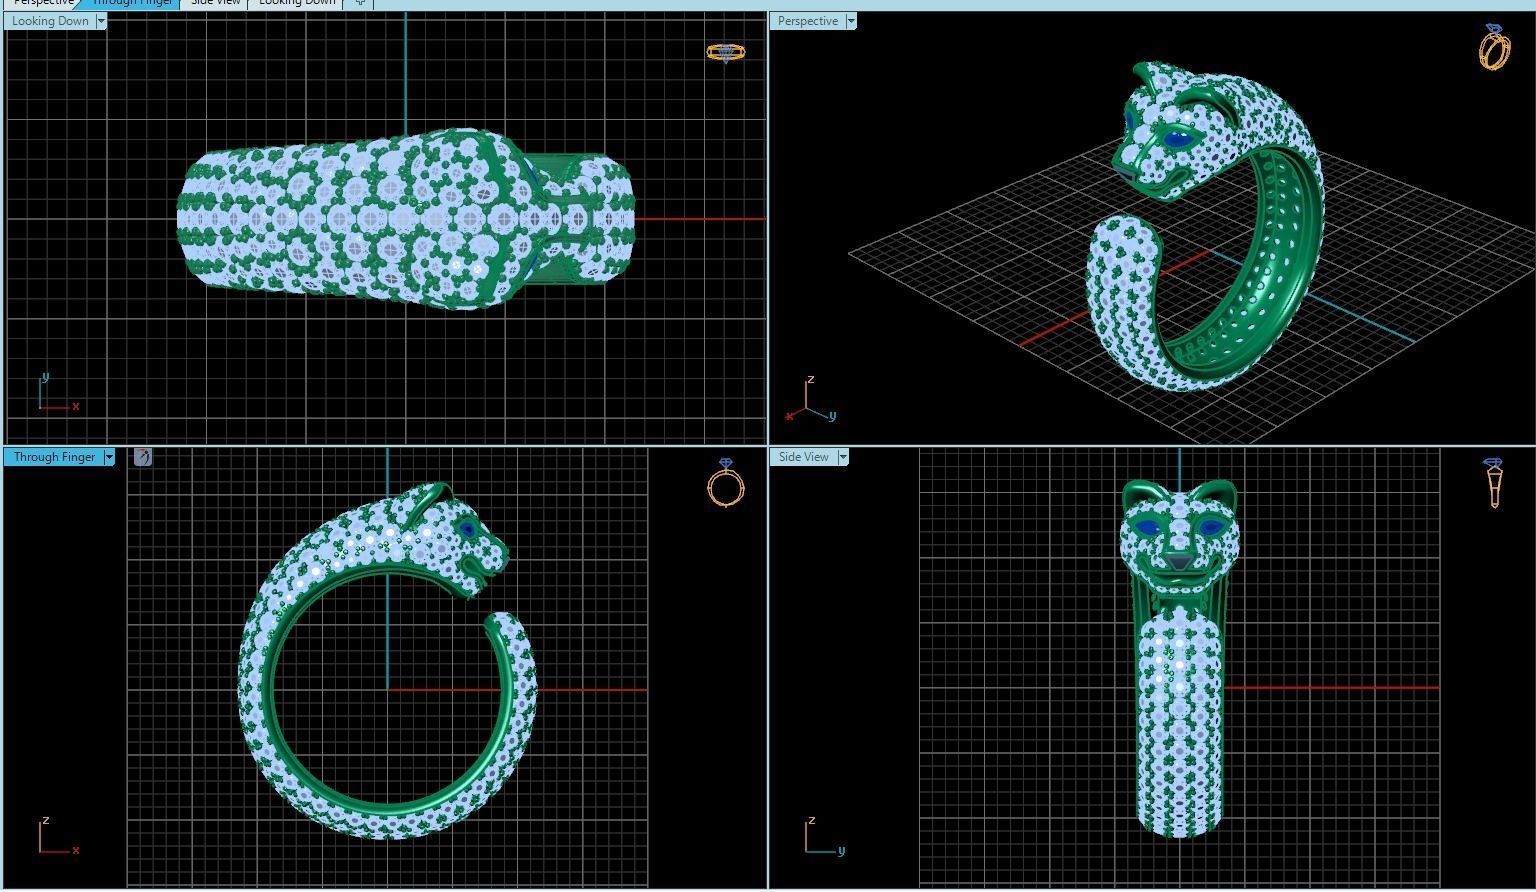Click the ring icon in Looking Down viewport
The image size is (1536, 892).
coord(726,52)
